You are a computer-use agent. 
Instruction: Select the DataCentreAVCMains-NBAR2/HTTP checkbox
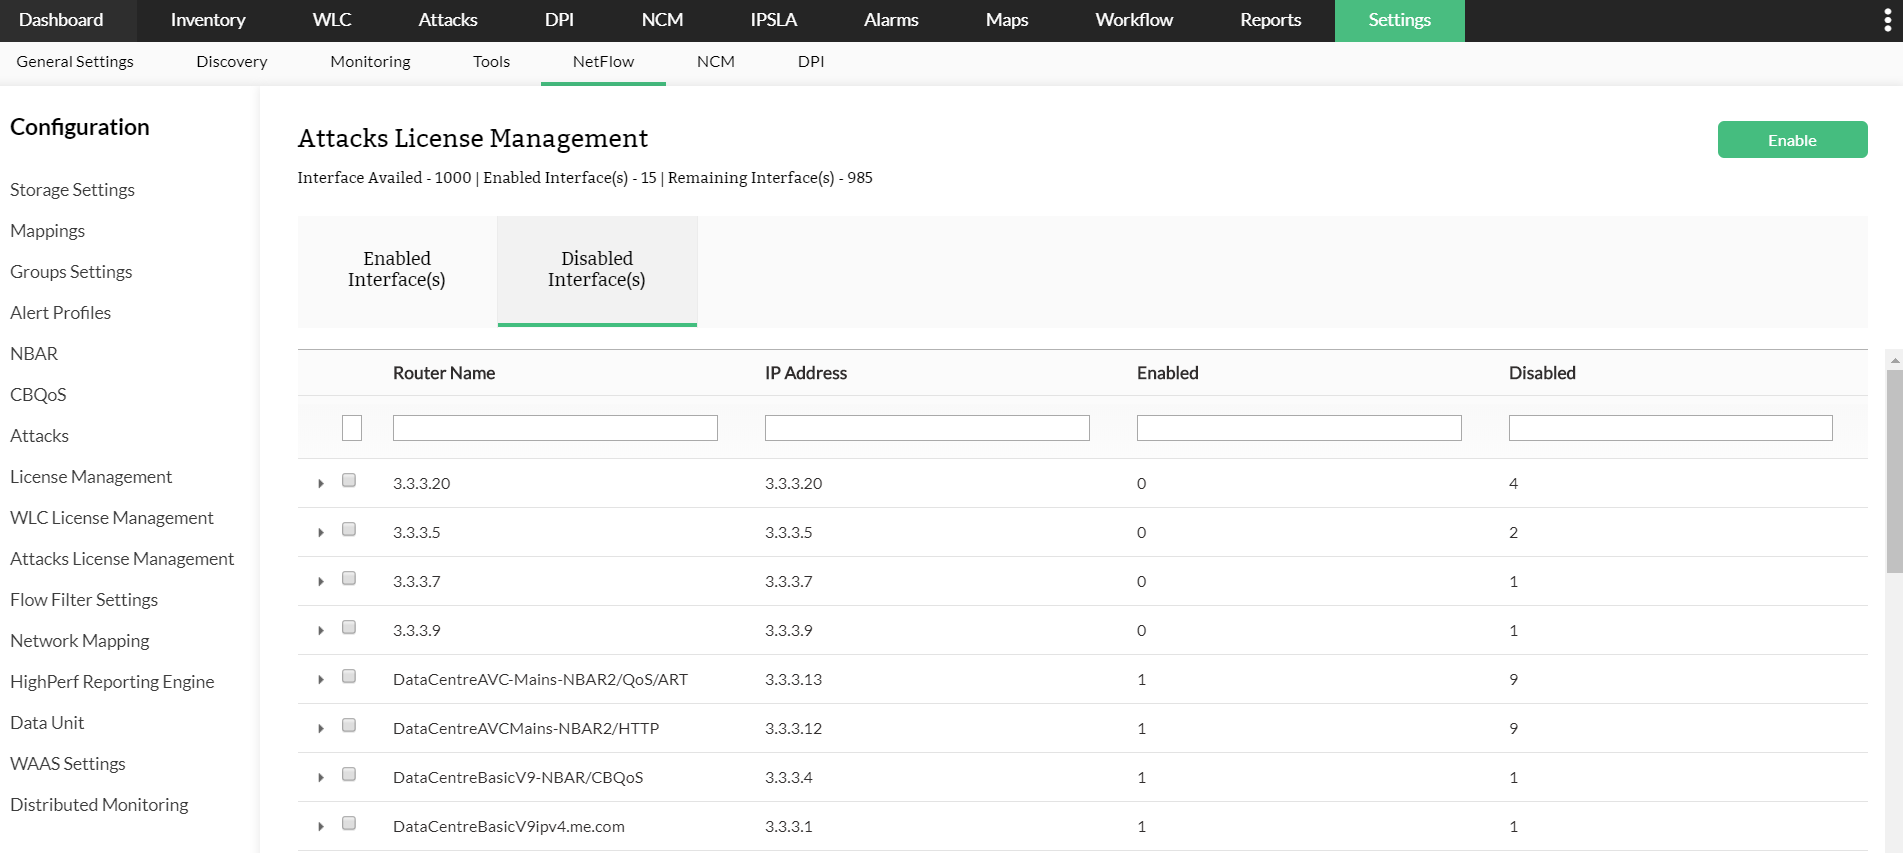click(x=349, y=726)
